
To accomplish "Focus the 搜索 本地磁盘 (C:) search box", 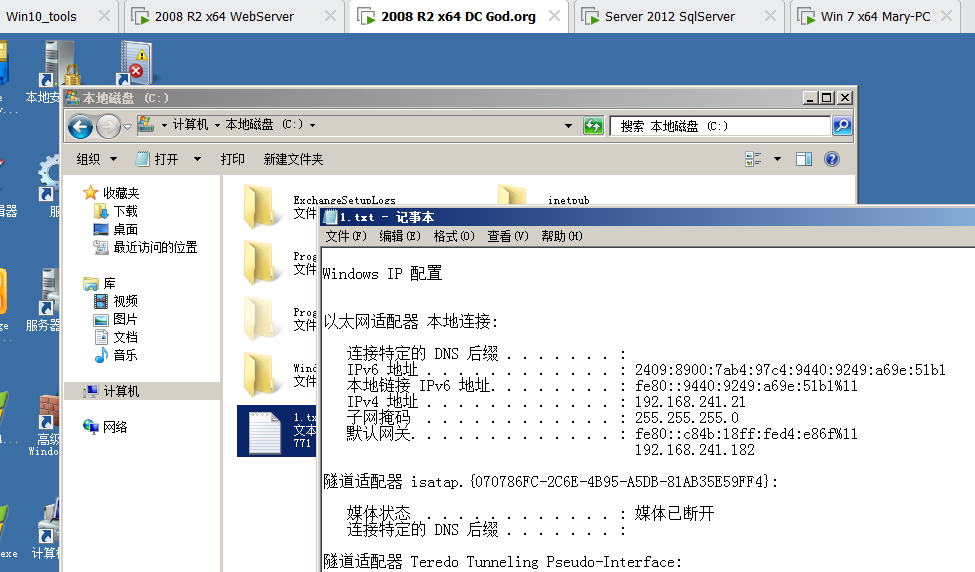I will (721, 126).
